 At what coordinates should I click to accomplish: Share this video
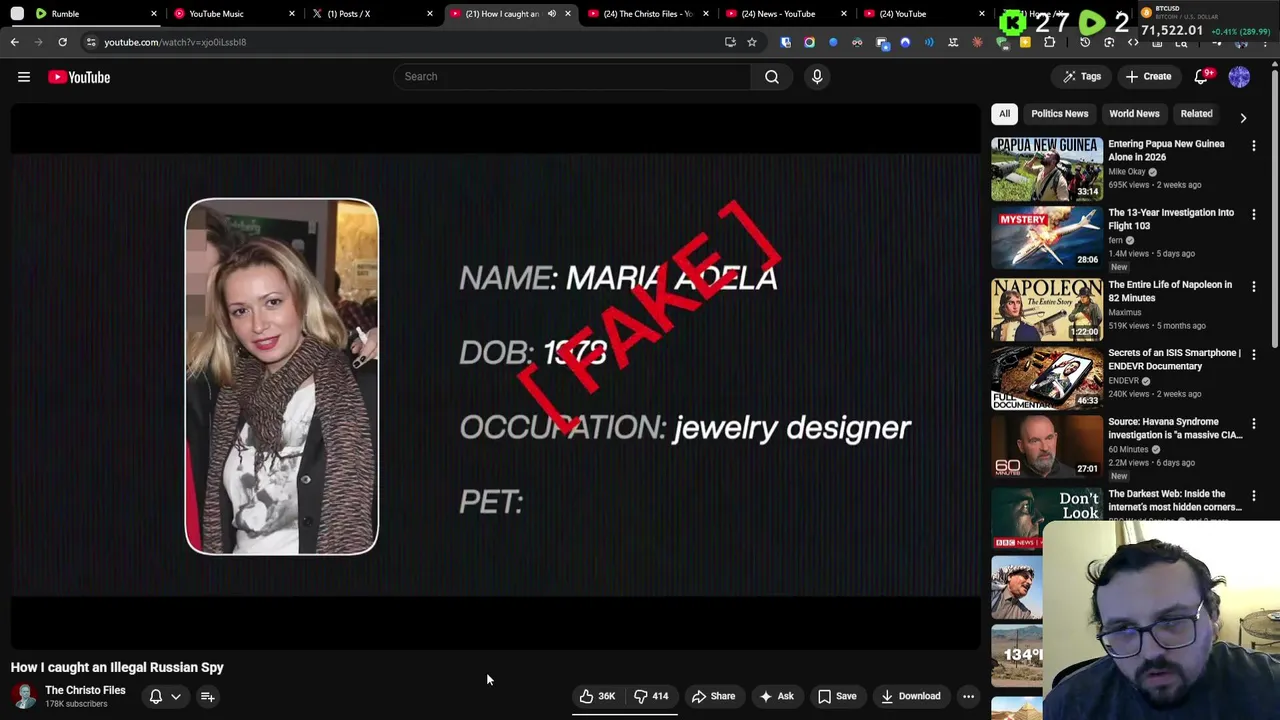point(713,696)
